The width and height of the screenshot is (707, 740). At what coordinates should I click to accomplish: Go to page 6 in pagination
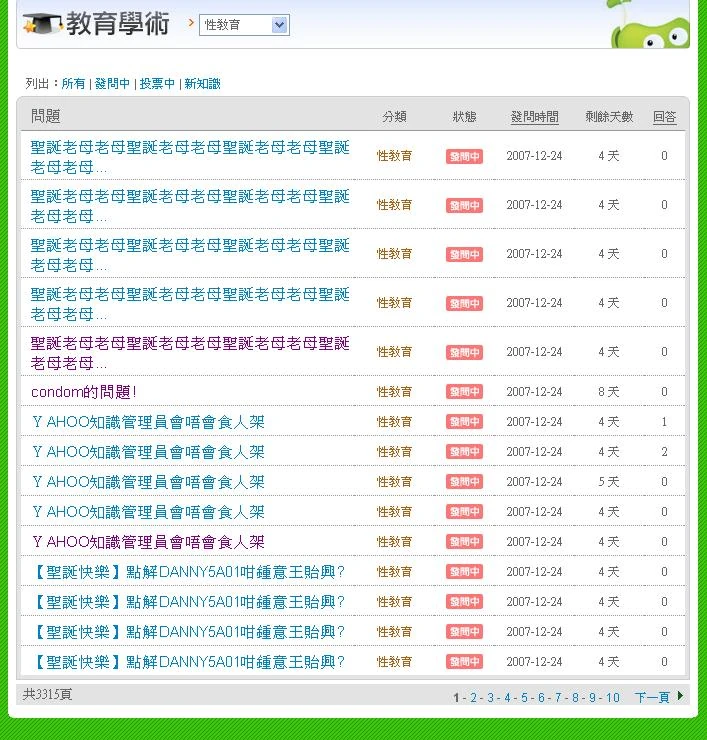coord(541,698)
